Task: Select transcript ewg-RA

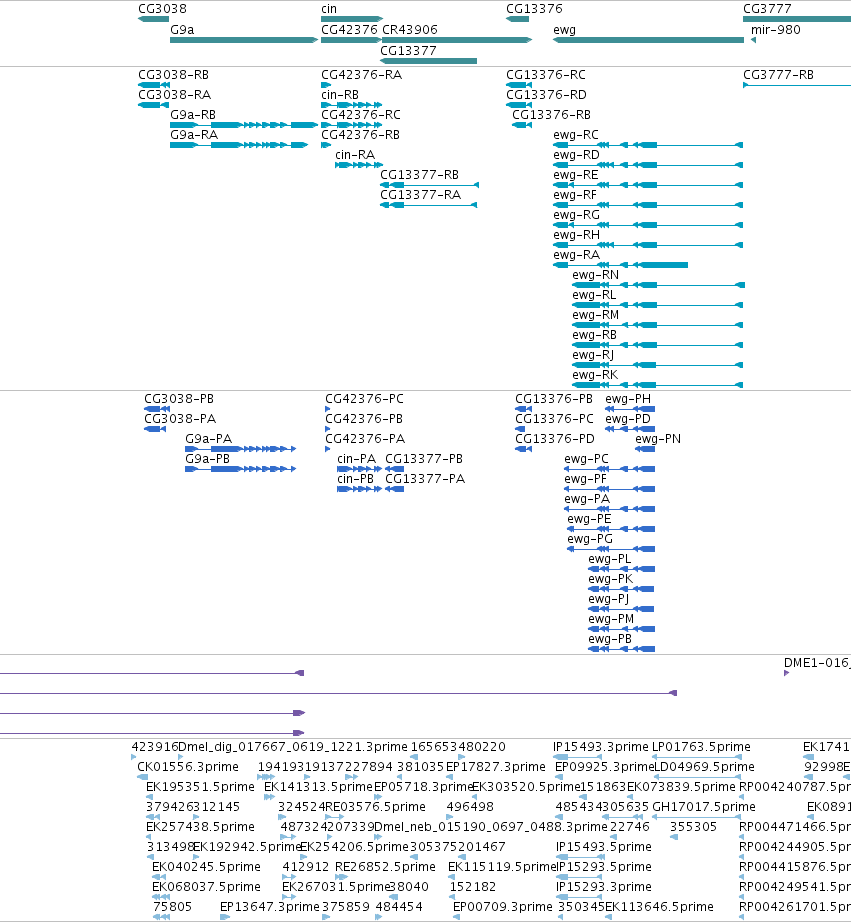Action: (x=576, y=255)
